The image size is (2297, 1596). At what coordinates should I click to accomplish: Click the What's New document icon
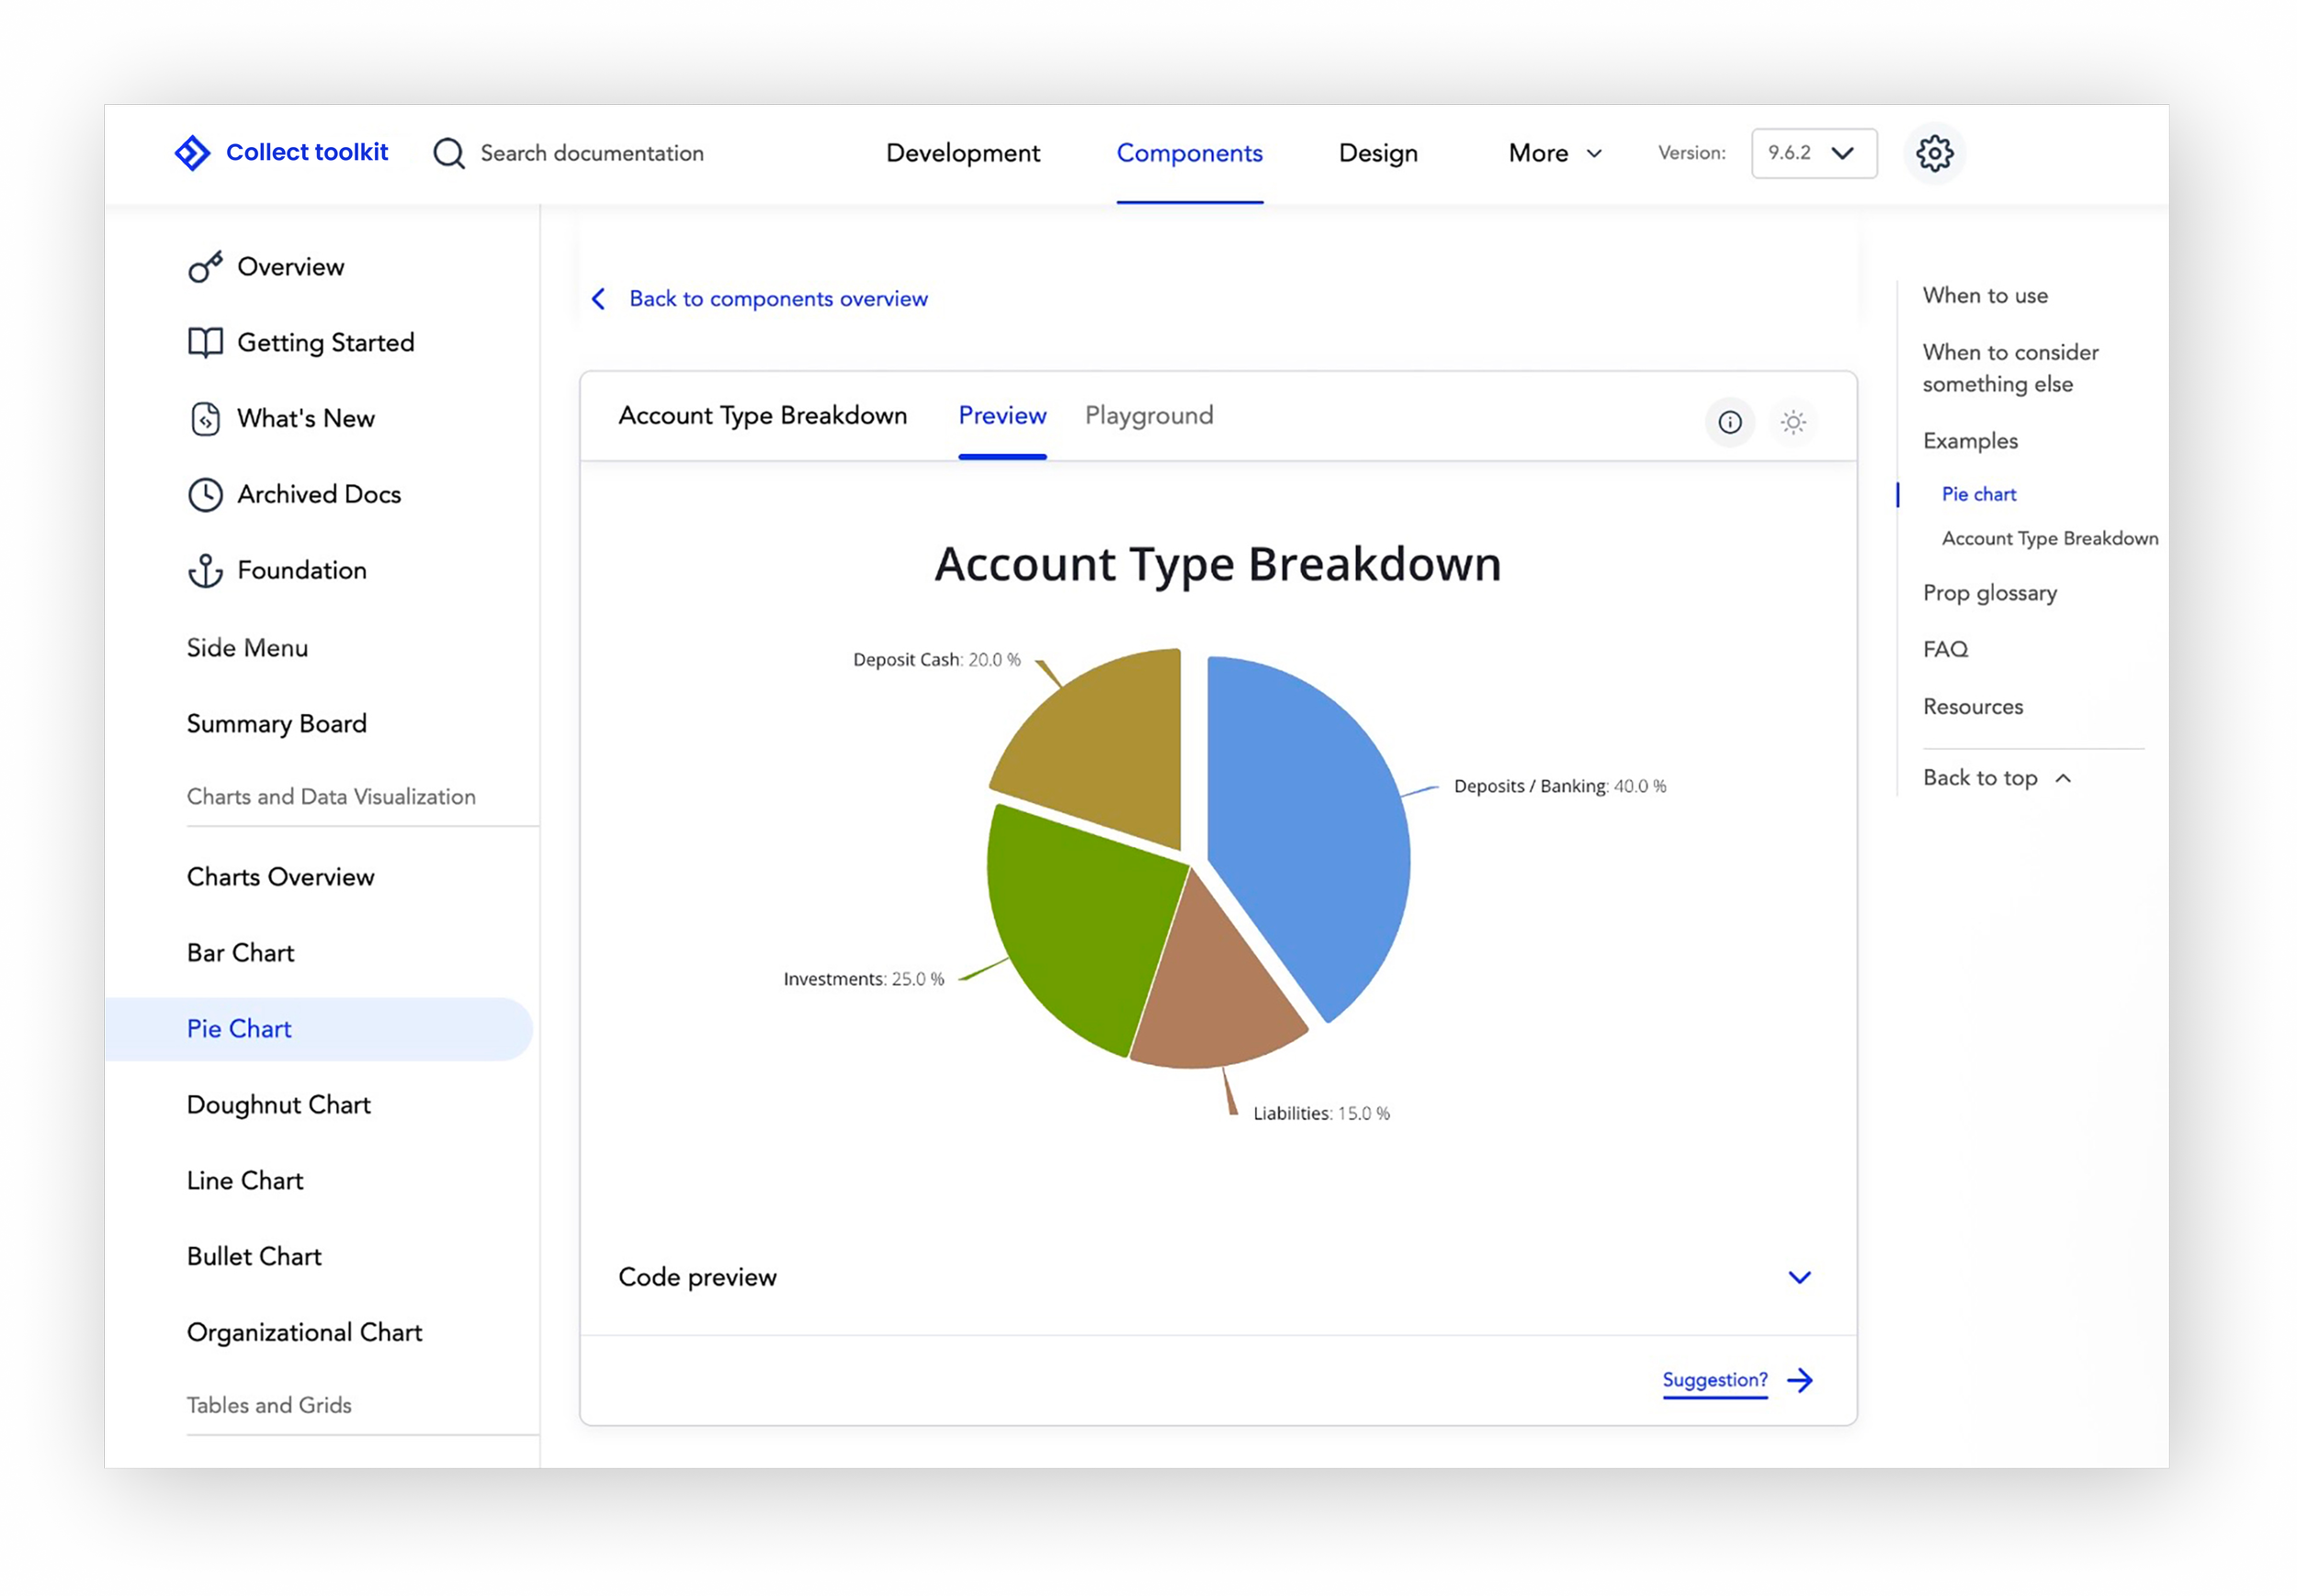[x=205, y=419]
